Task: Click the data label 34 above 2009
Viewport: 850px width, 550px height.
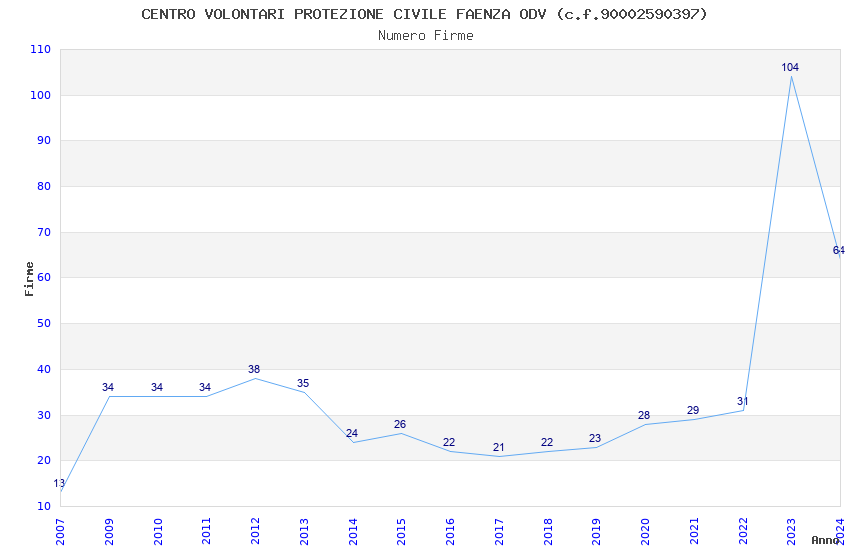Action: (108, 387)
